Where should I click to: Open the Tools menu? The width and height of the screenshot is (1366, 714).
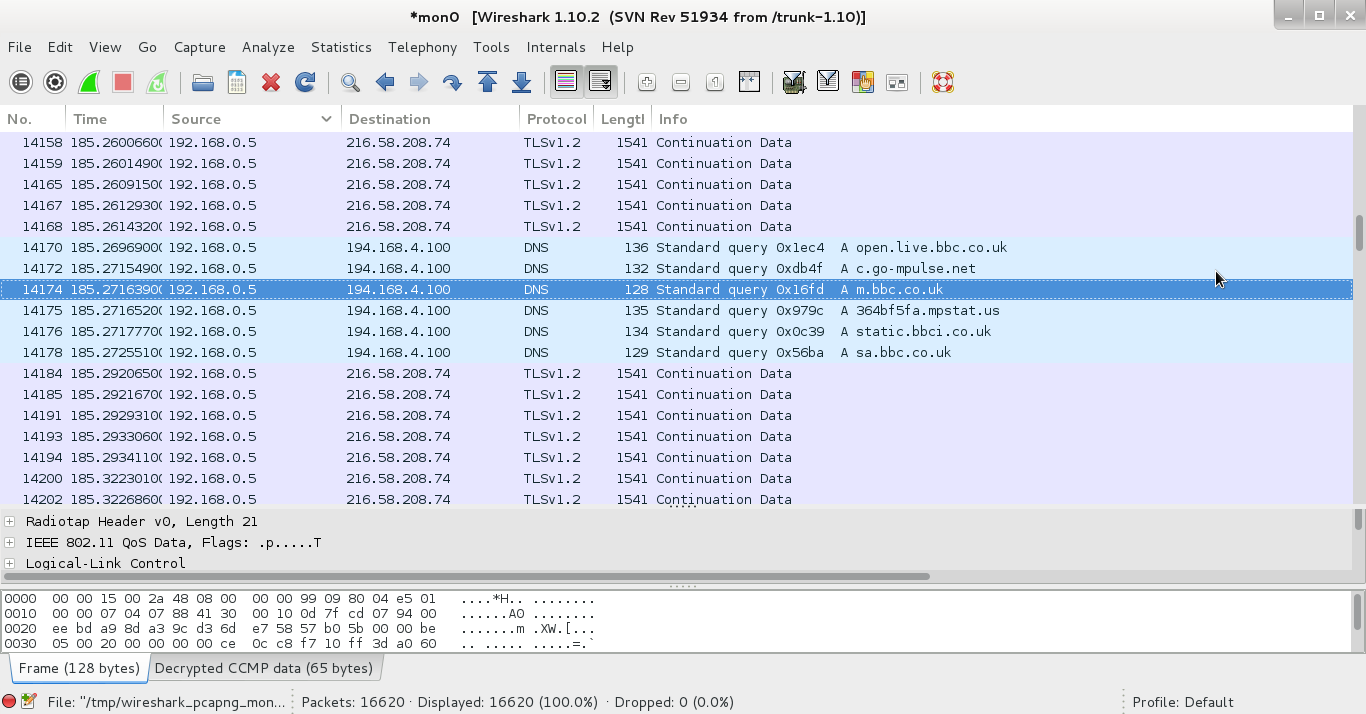pyautogui.click(x=491, y=47)
